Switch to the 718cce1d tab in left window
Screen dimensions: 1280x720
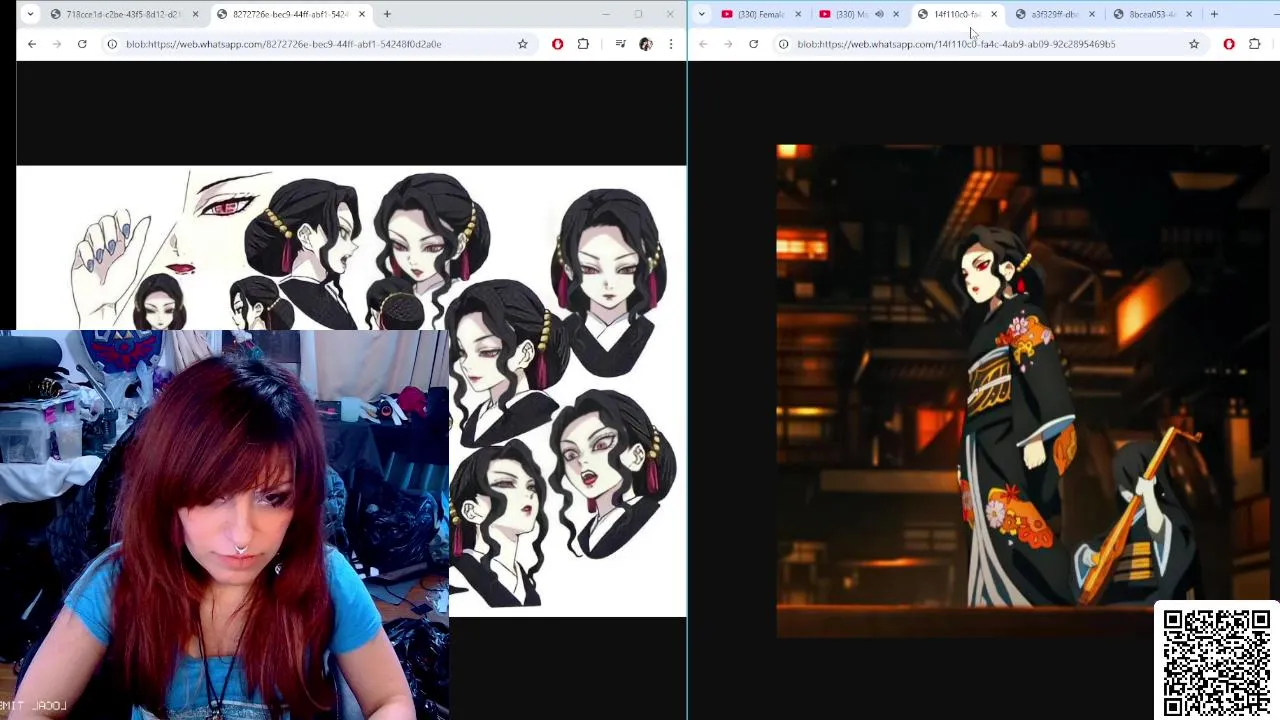click(122, 14)
